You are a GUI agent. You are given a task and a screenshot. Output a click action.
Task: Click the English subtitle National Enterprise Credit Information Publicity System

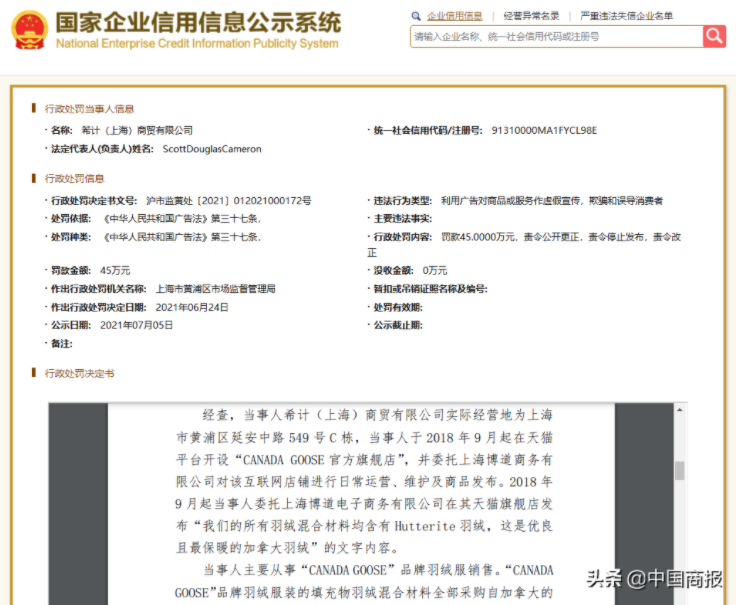[x=197, y=44]
